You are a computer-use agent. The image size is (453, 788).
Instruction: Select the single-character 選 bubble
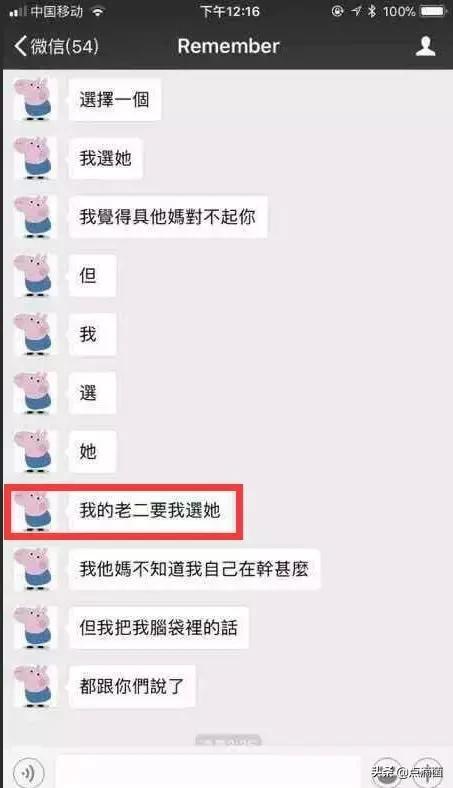[x=92, y=392]
